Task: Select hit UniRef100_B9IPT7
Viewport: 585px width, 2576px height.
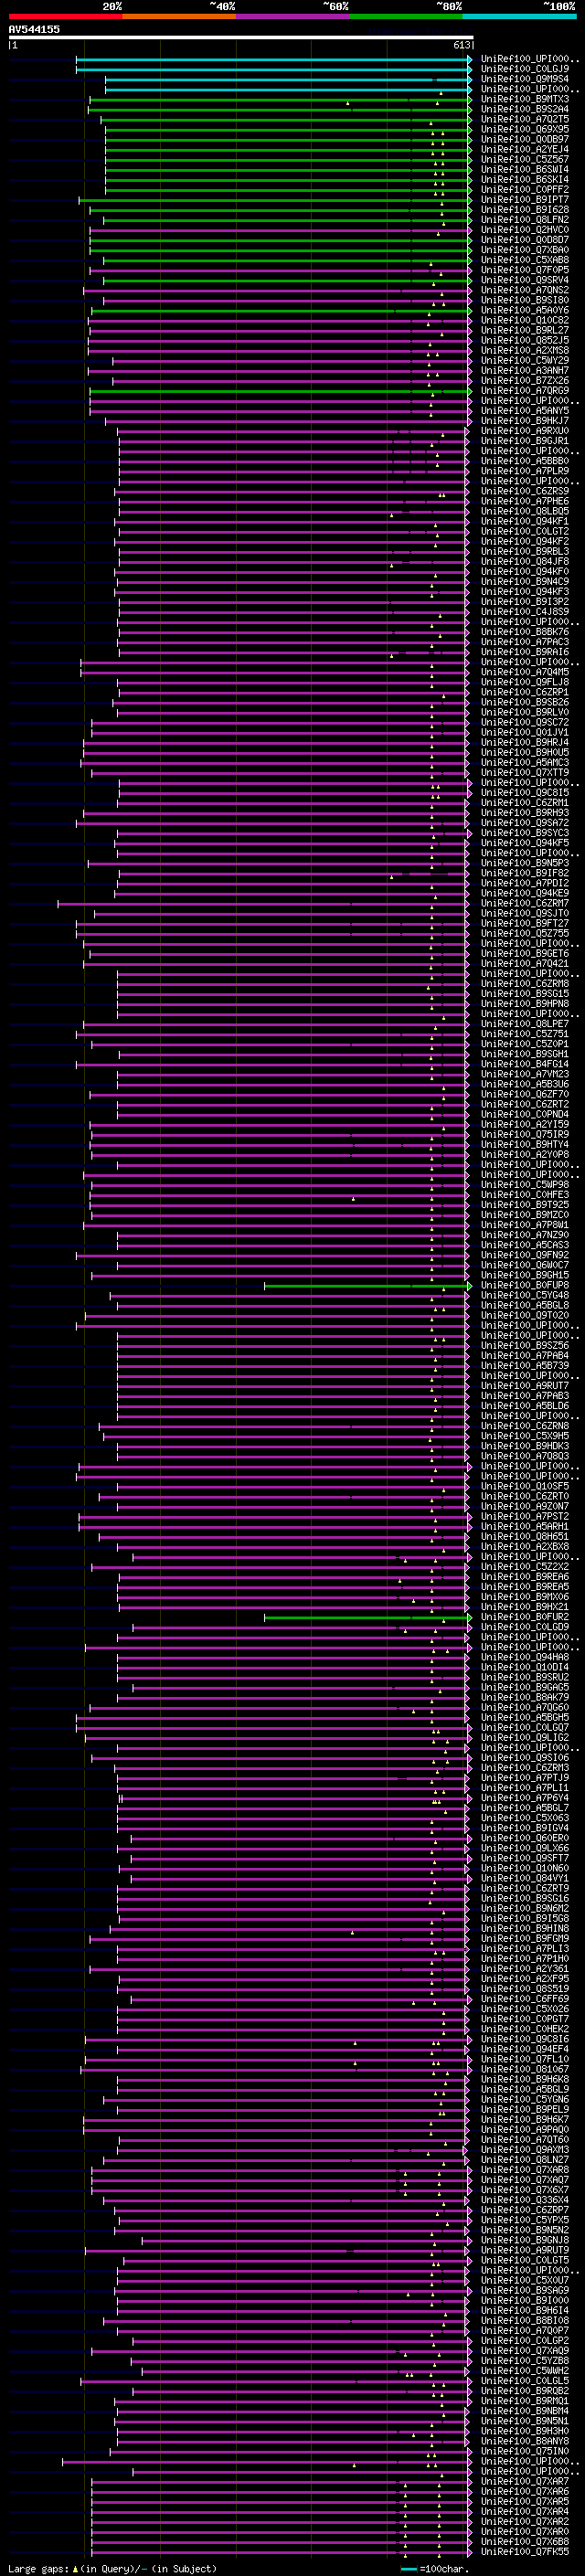Action: [x=525, y=200]
